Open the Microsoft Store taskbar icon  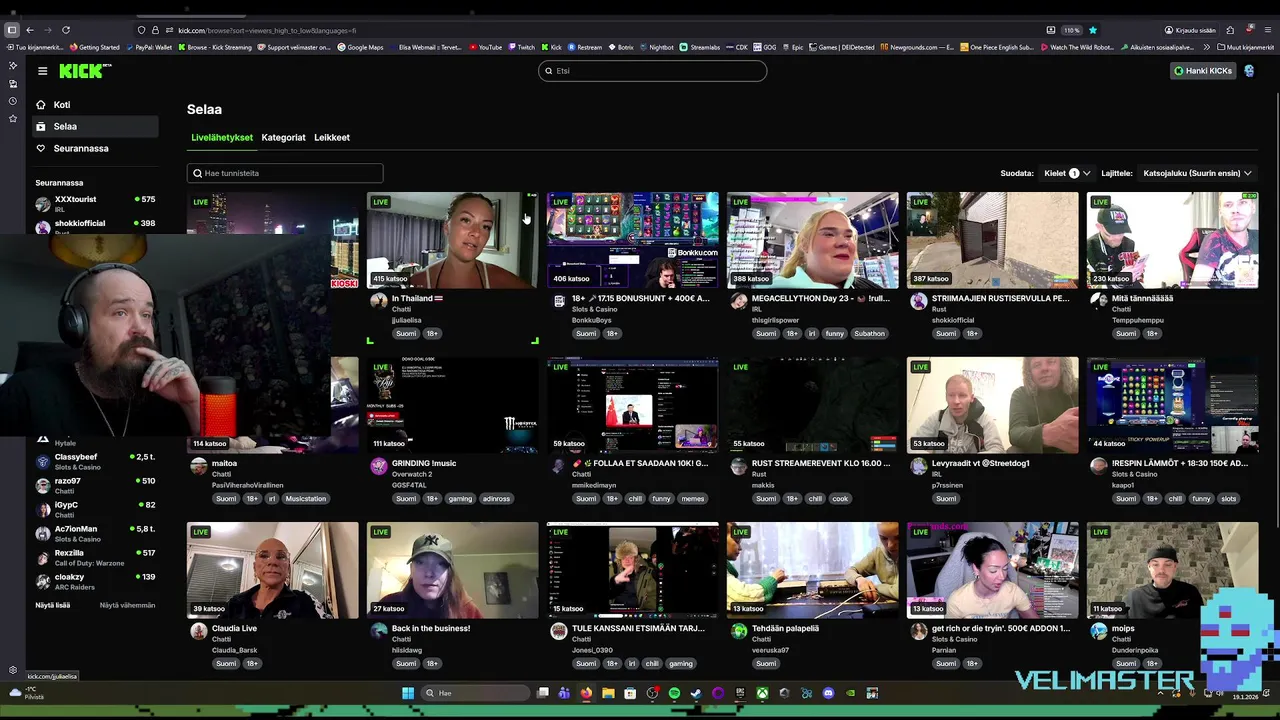[x=630, y=693]
